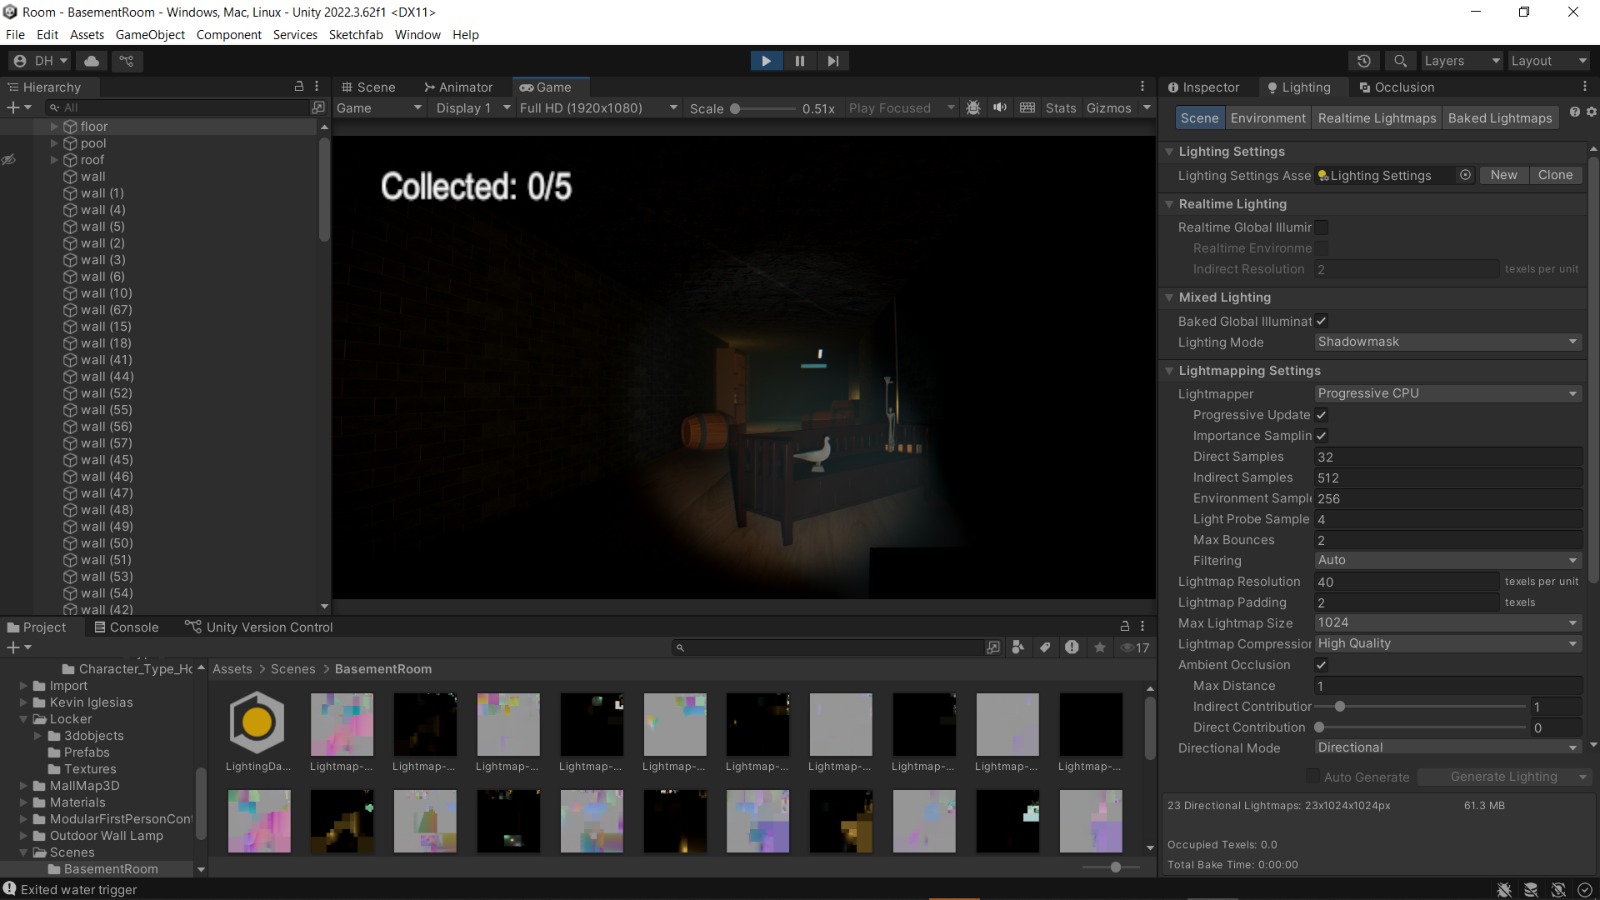Screen dimensions: 1600x900
Task: Click the cloud services icon
Action: click(x=92, y=61)
